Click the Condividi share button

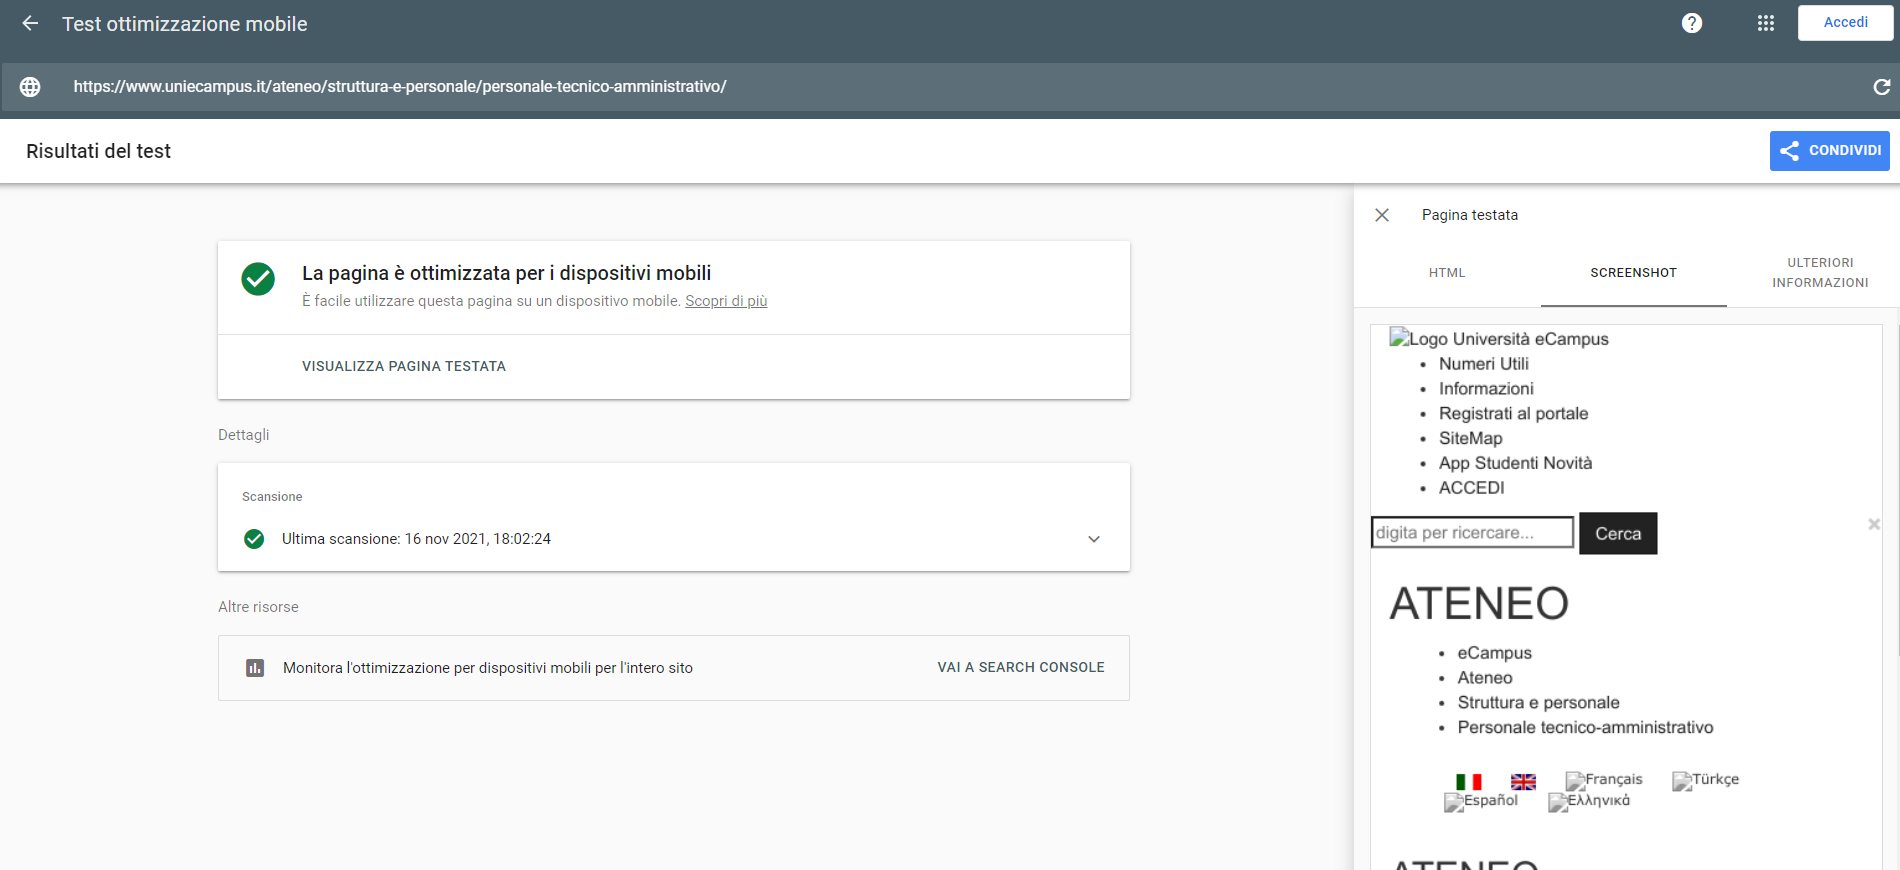1829,151
